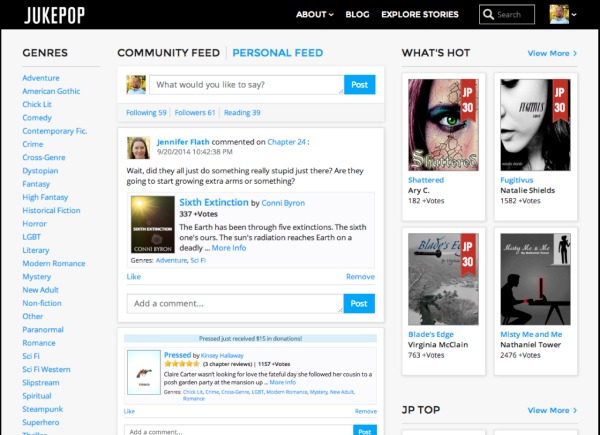Click the JukePop logo

coord(54,15)
